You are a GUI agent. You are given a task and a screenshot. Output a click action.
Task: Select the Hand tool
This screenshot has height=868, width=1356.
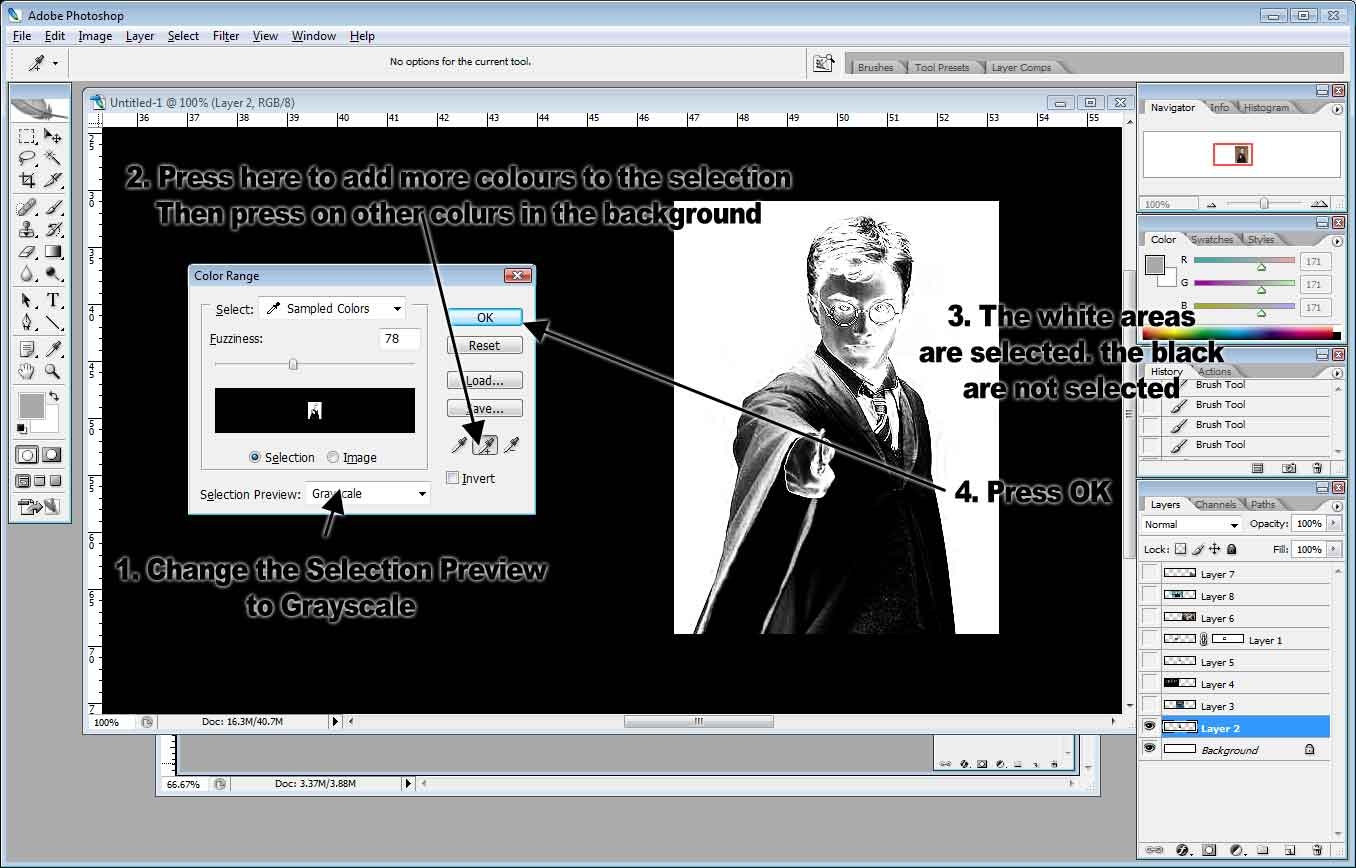28,372
